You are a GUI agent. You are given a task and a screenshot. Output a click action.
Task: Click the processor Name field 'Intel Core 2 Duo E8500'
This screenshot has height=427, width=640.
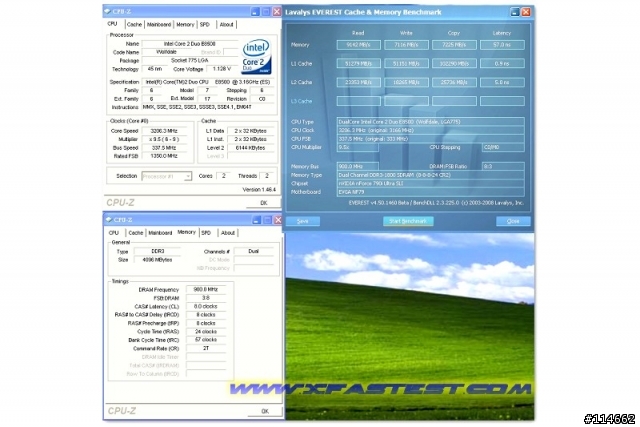point(190,44)
